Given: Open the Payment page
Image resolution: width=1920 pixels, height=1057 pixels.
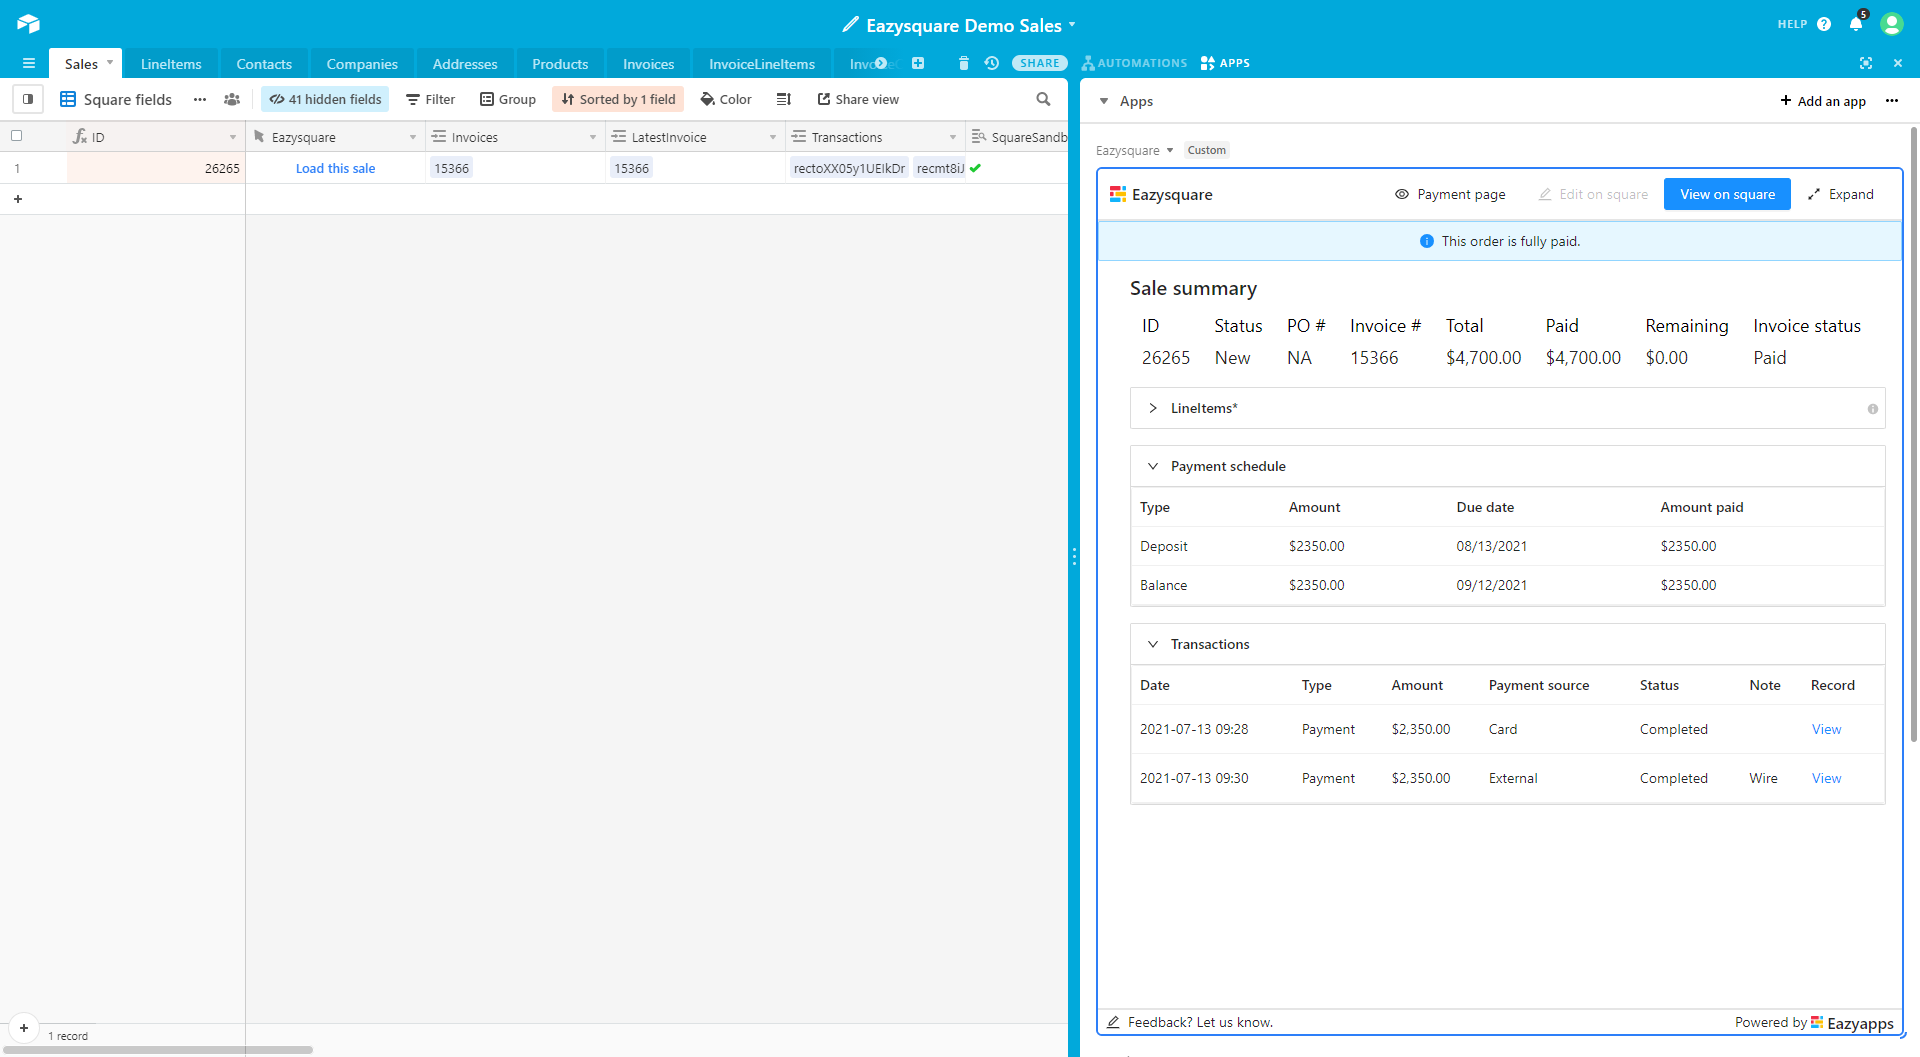Looking at the screenshot, I should point(1450,194).
